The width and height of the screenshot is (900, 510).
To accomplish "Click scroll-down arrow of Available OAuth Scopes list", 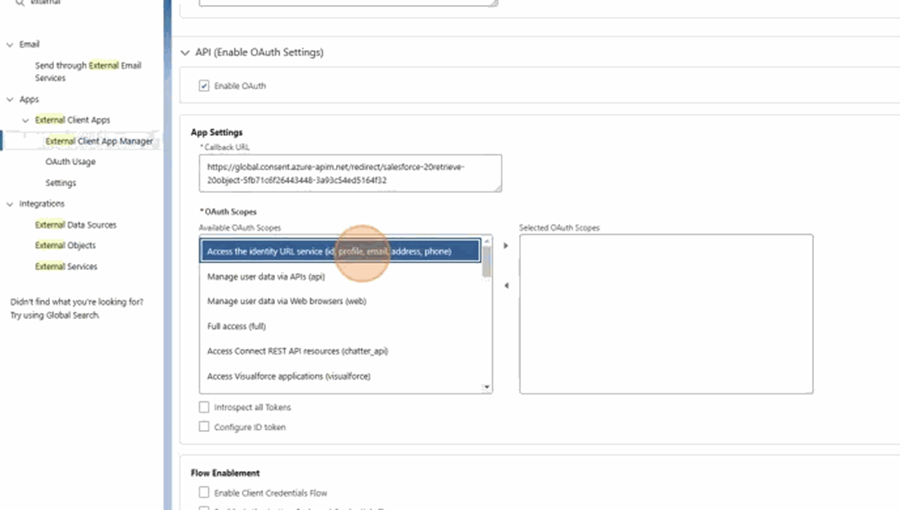I will click(x=487, y=386).
